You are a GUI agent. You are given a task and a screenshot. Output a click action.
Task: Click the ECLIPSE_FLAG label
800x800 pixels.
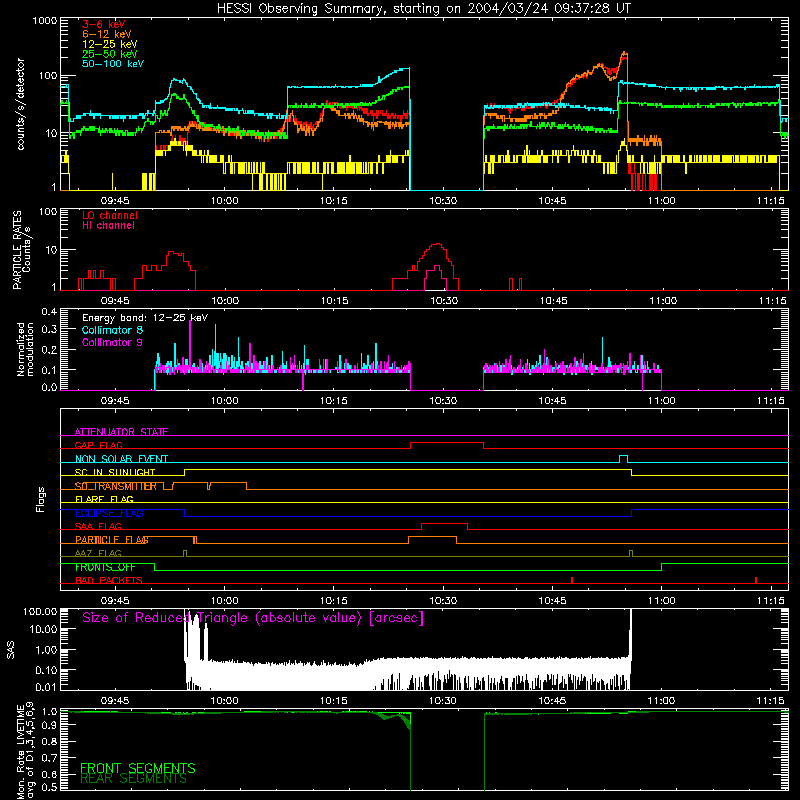pos(109,513)
